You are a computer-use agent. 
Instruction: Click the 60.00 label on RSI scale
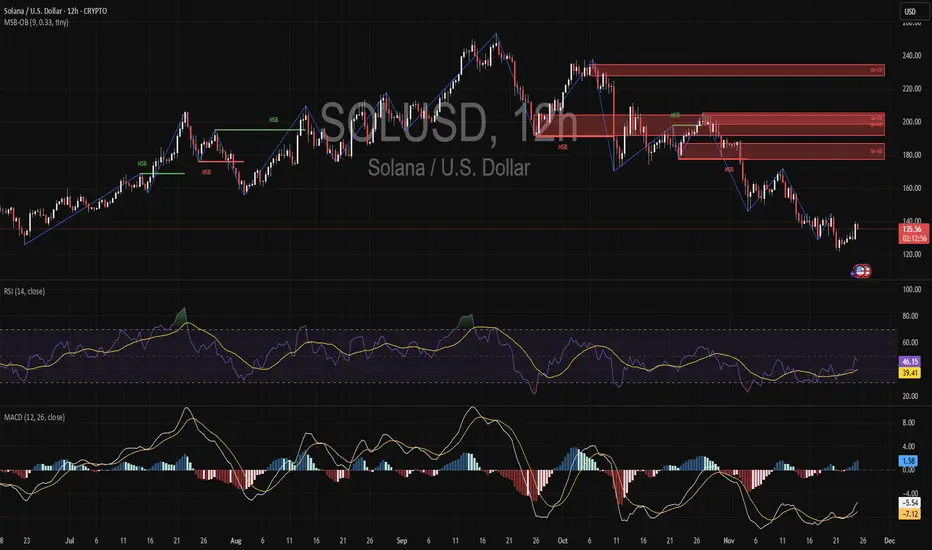pos(912,342)
